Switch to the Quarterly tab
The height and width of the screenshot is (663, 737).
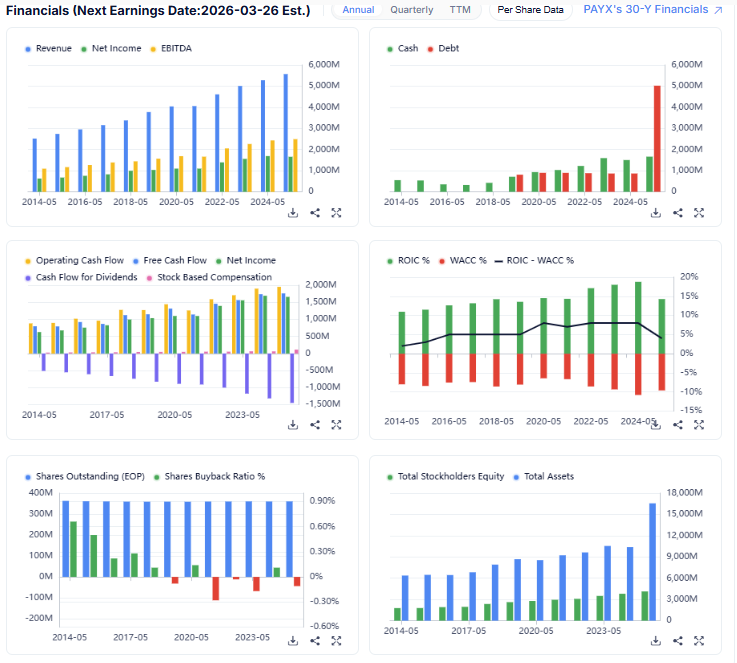pos(411,10)
